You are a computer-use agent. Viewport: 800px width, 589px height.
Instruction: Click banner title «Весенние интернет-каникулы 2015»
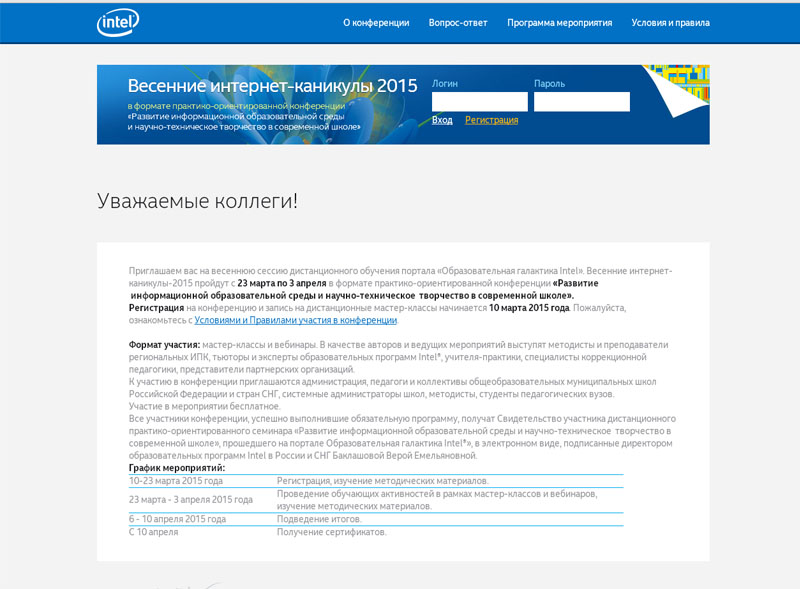pos(272,86)
